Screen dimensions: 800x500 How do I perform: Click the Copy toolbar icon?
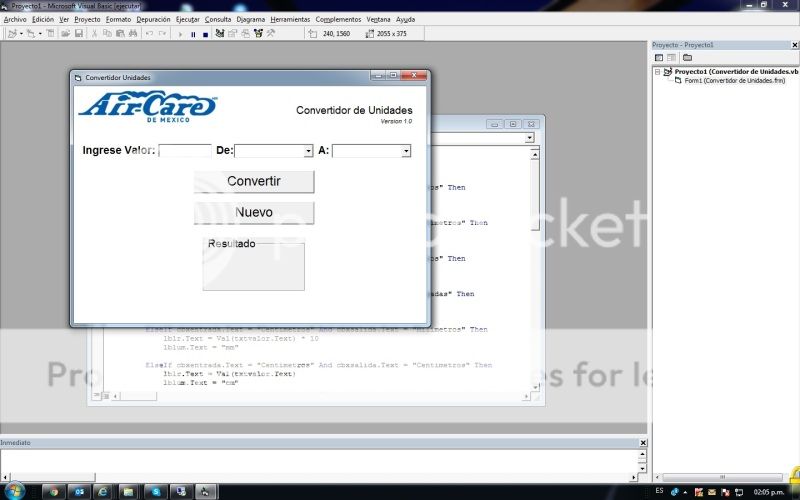pyautogui.click(x=107, y=34)
